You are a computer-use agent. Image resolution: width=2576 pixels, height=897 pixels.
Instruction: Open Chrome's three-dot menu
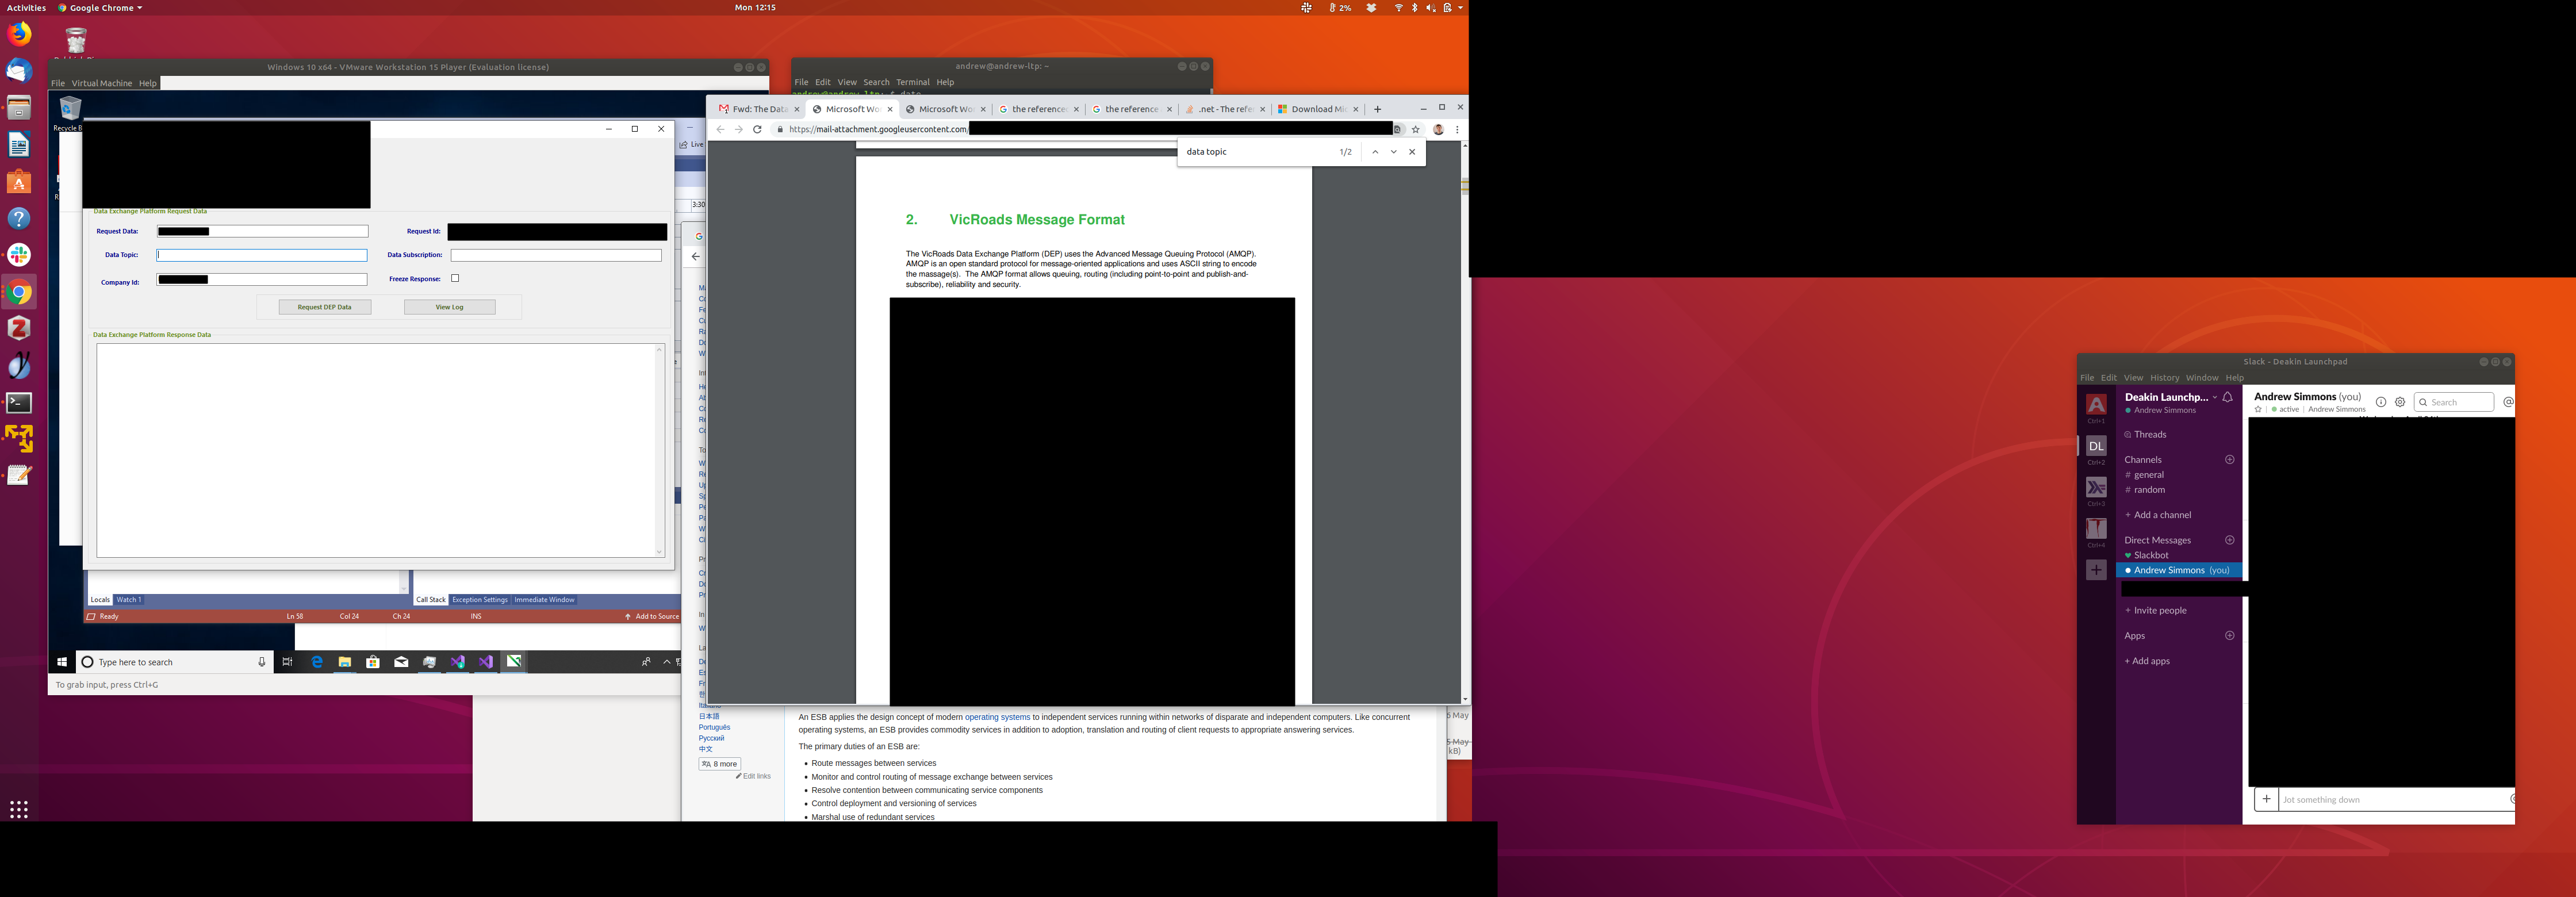[x=1457, y=129]
